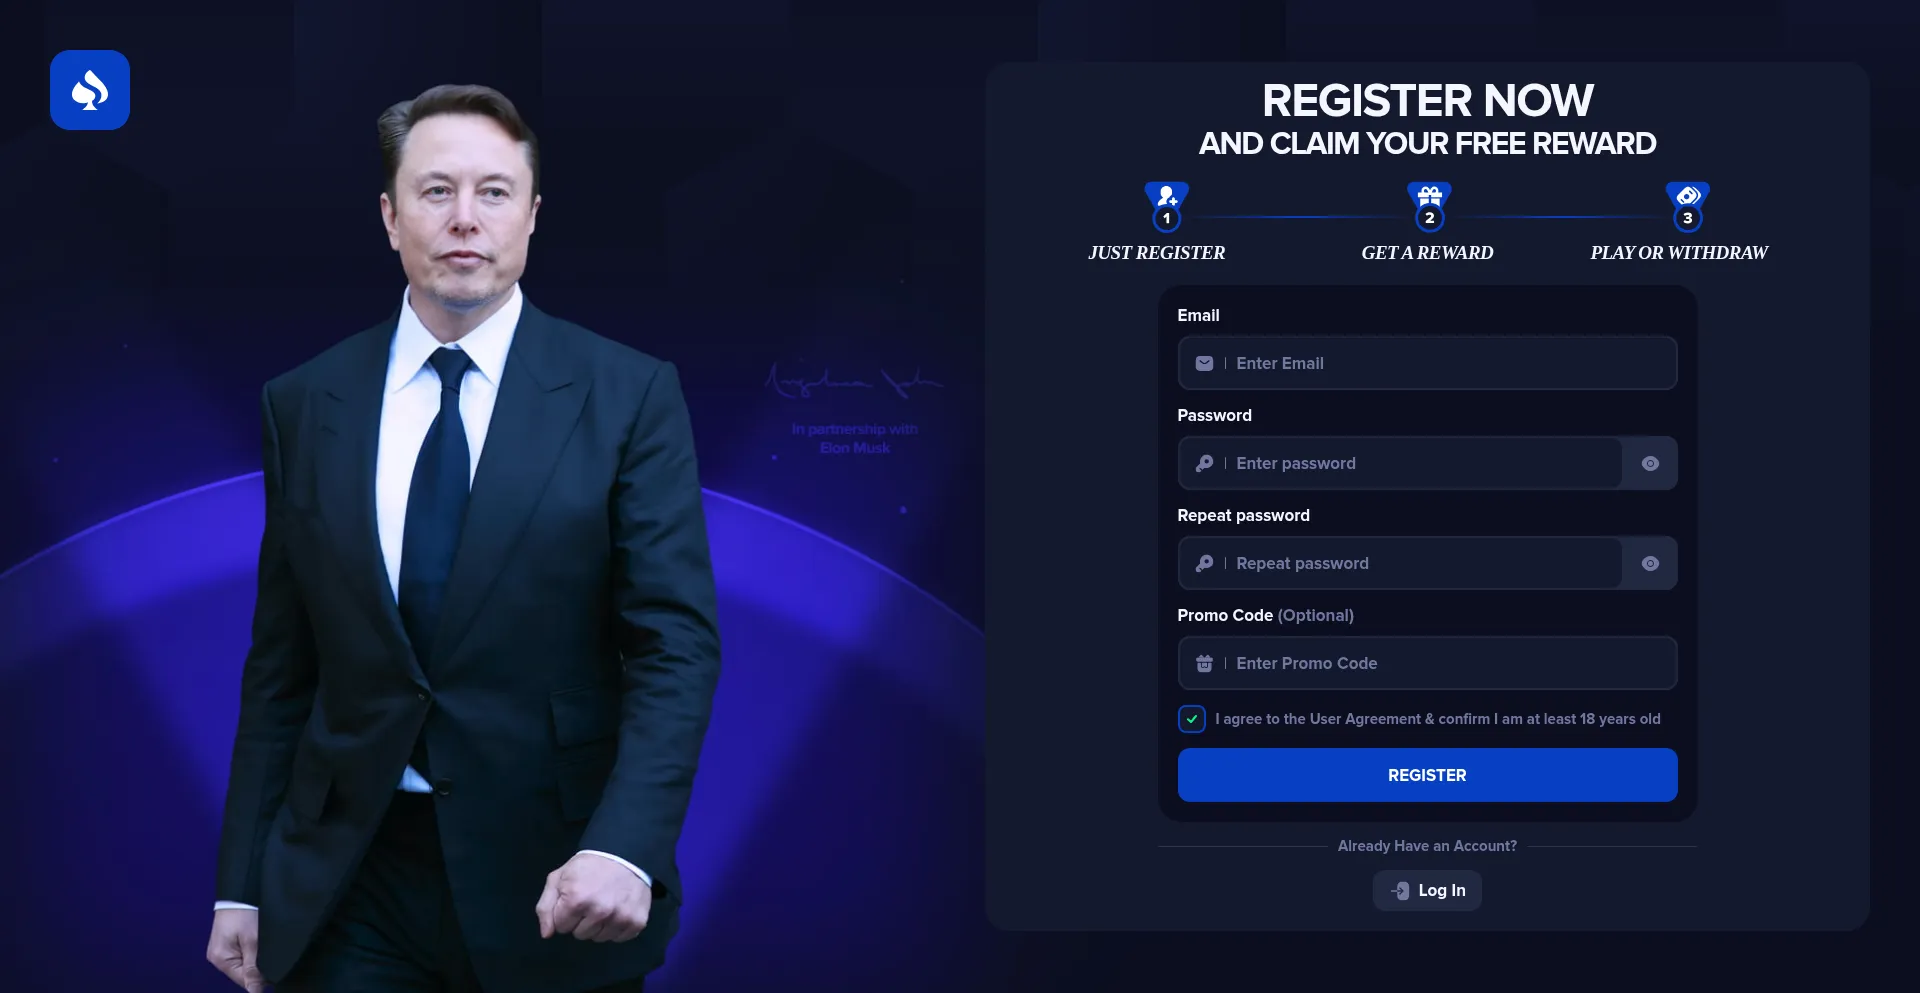Click the login arrow icon beside Log In
The image size is (1920, 993).
pos(1400,890)
